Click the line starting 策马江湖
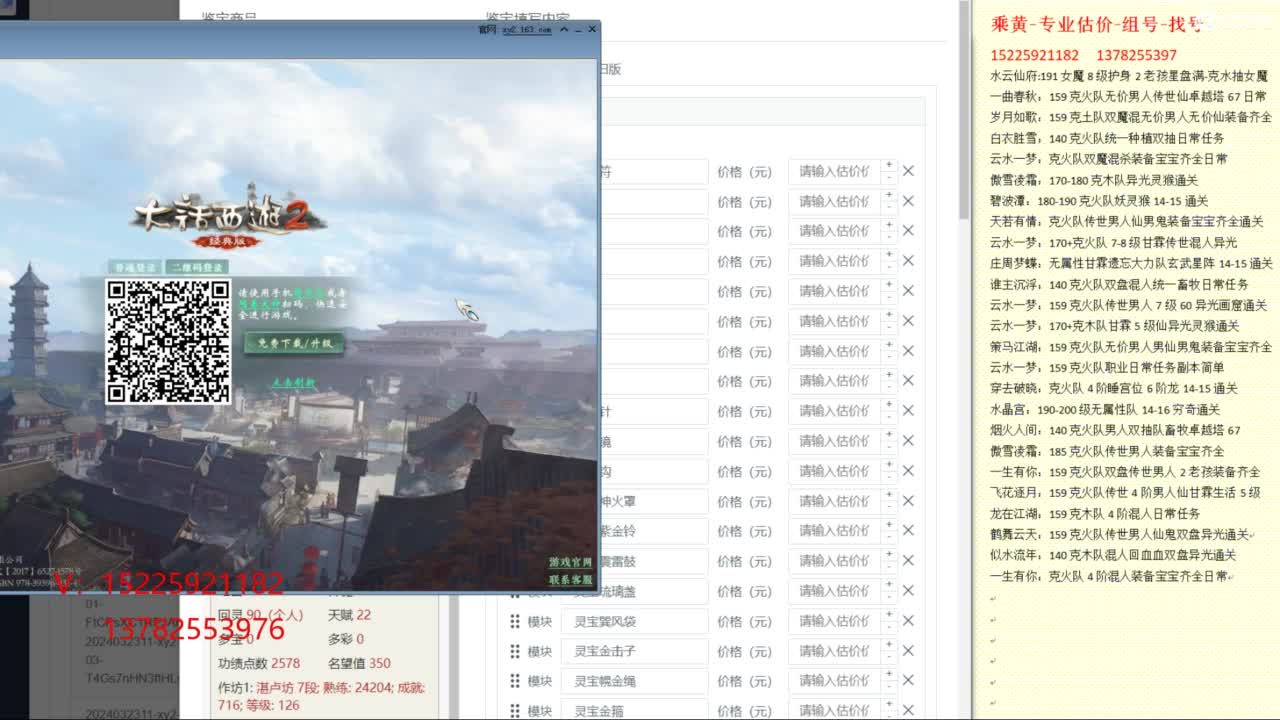Screen dimensions: 1280x720 [1131, 347]
